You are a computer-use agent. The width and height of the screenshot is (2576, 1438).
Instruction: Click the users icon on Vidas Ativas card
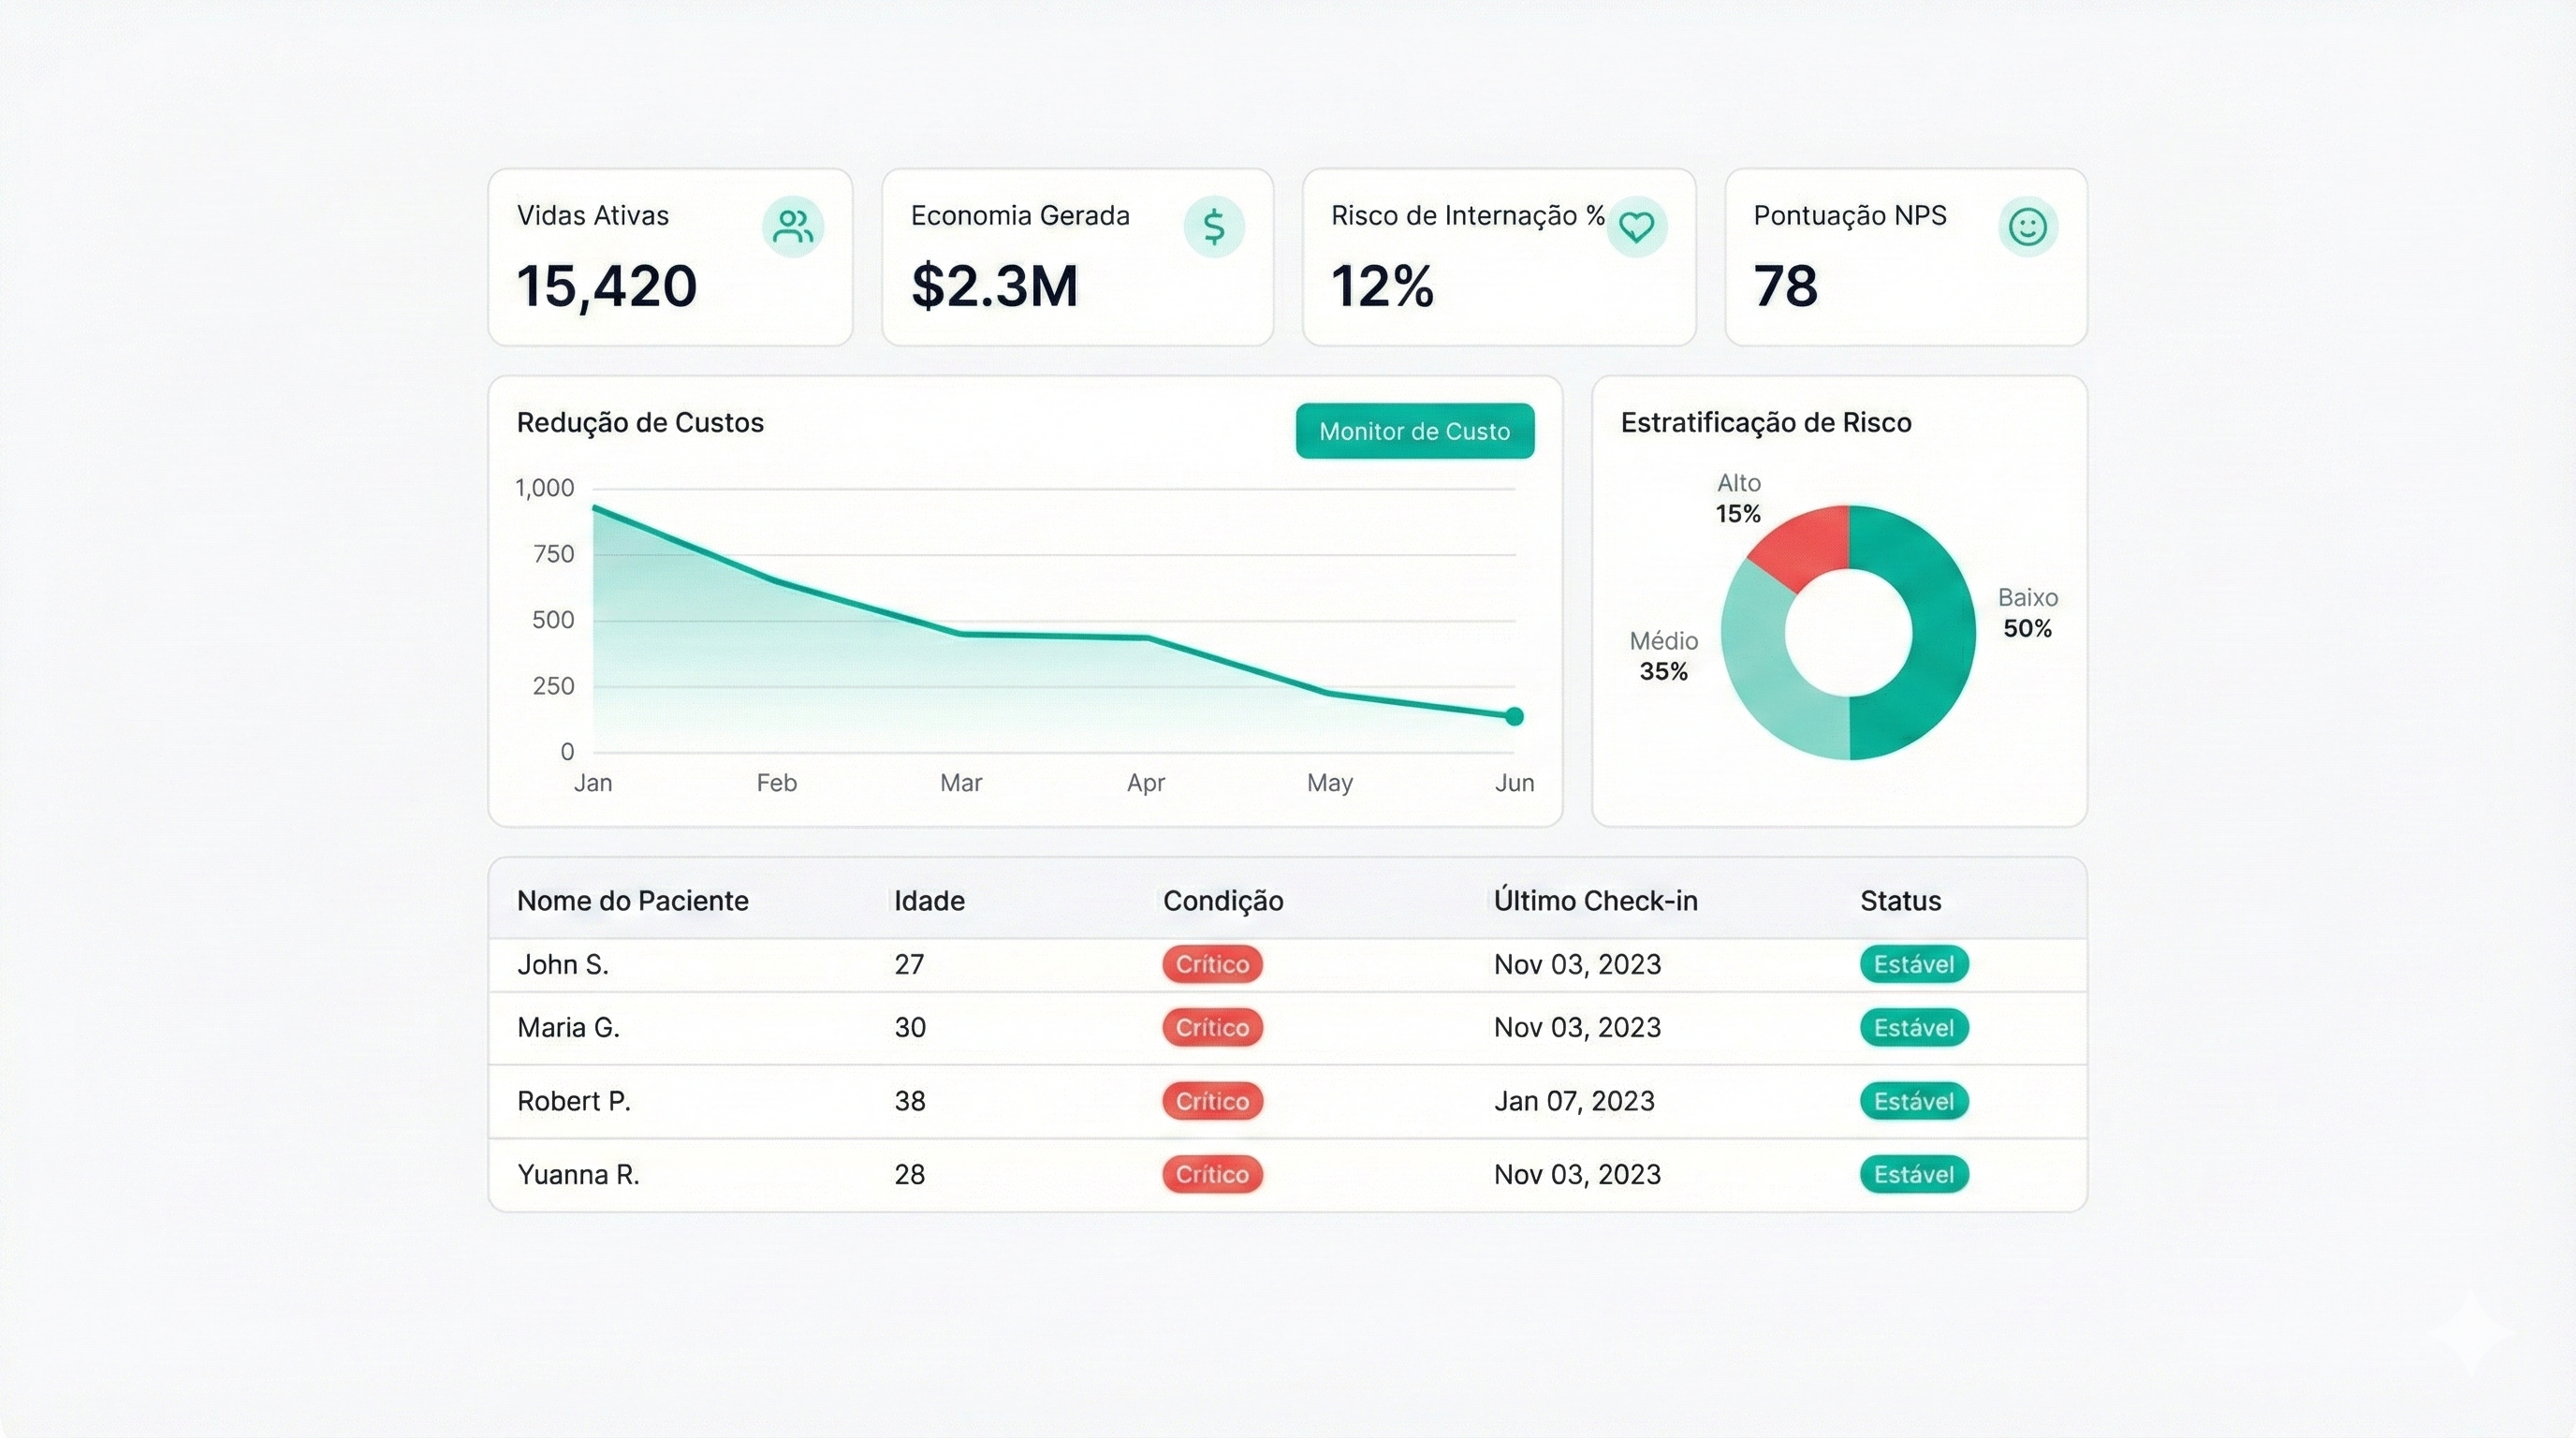(x=793, y=227)
